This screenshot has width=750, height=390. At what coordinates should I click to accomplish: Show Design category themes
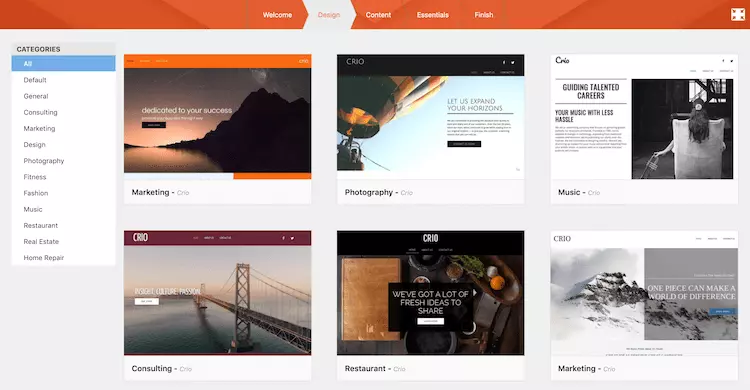coord(64,145)
